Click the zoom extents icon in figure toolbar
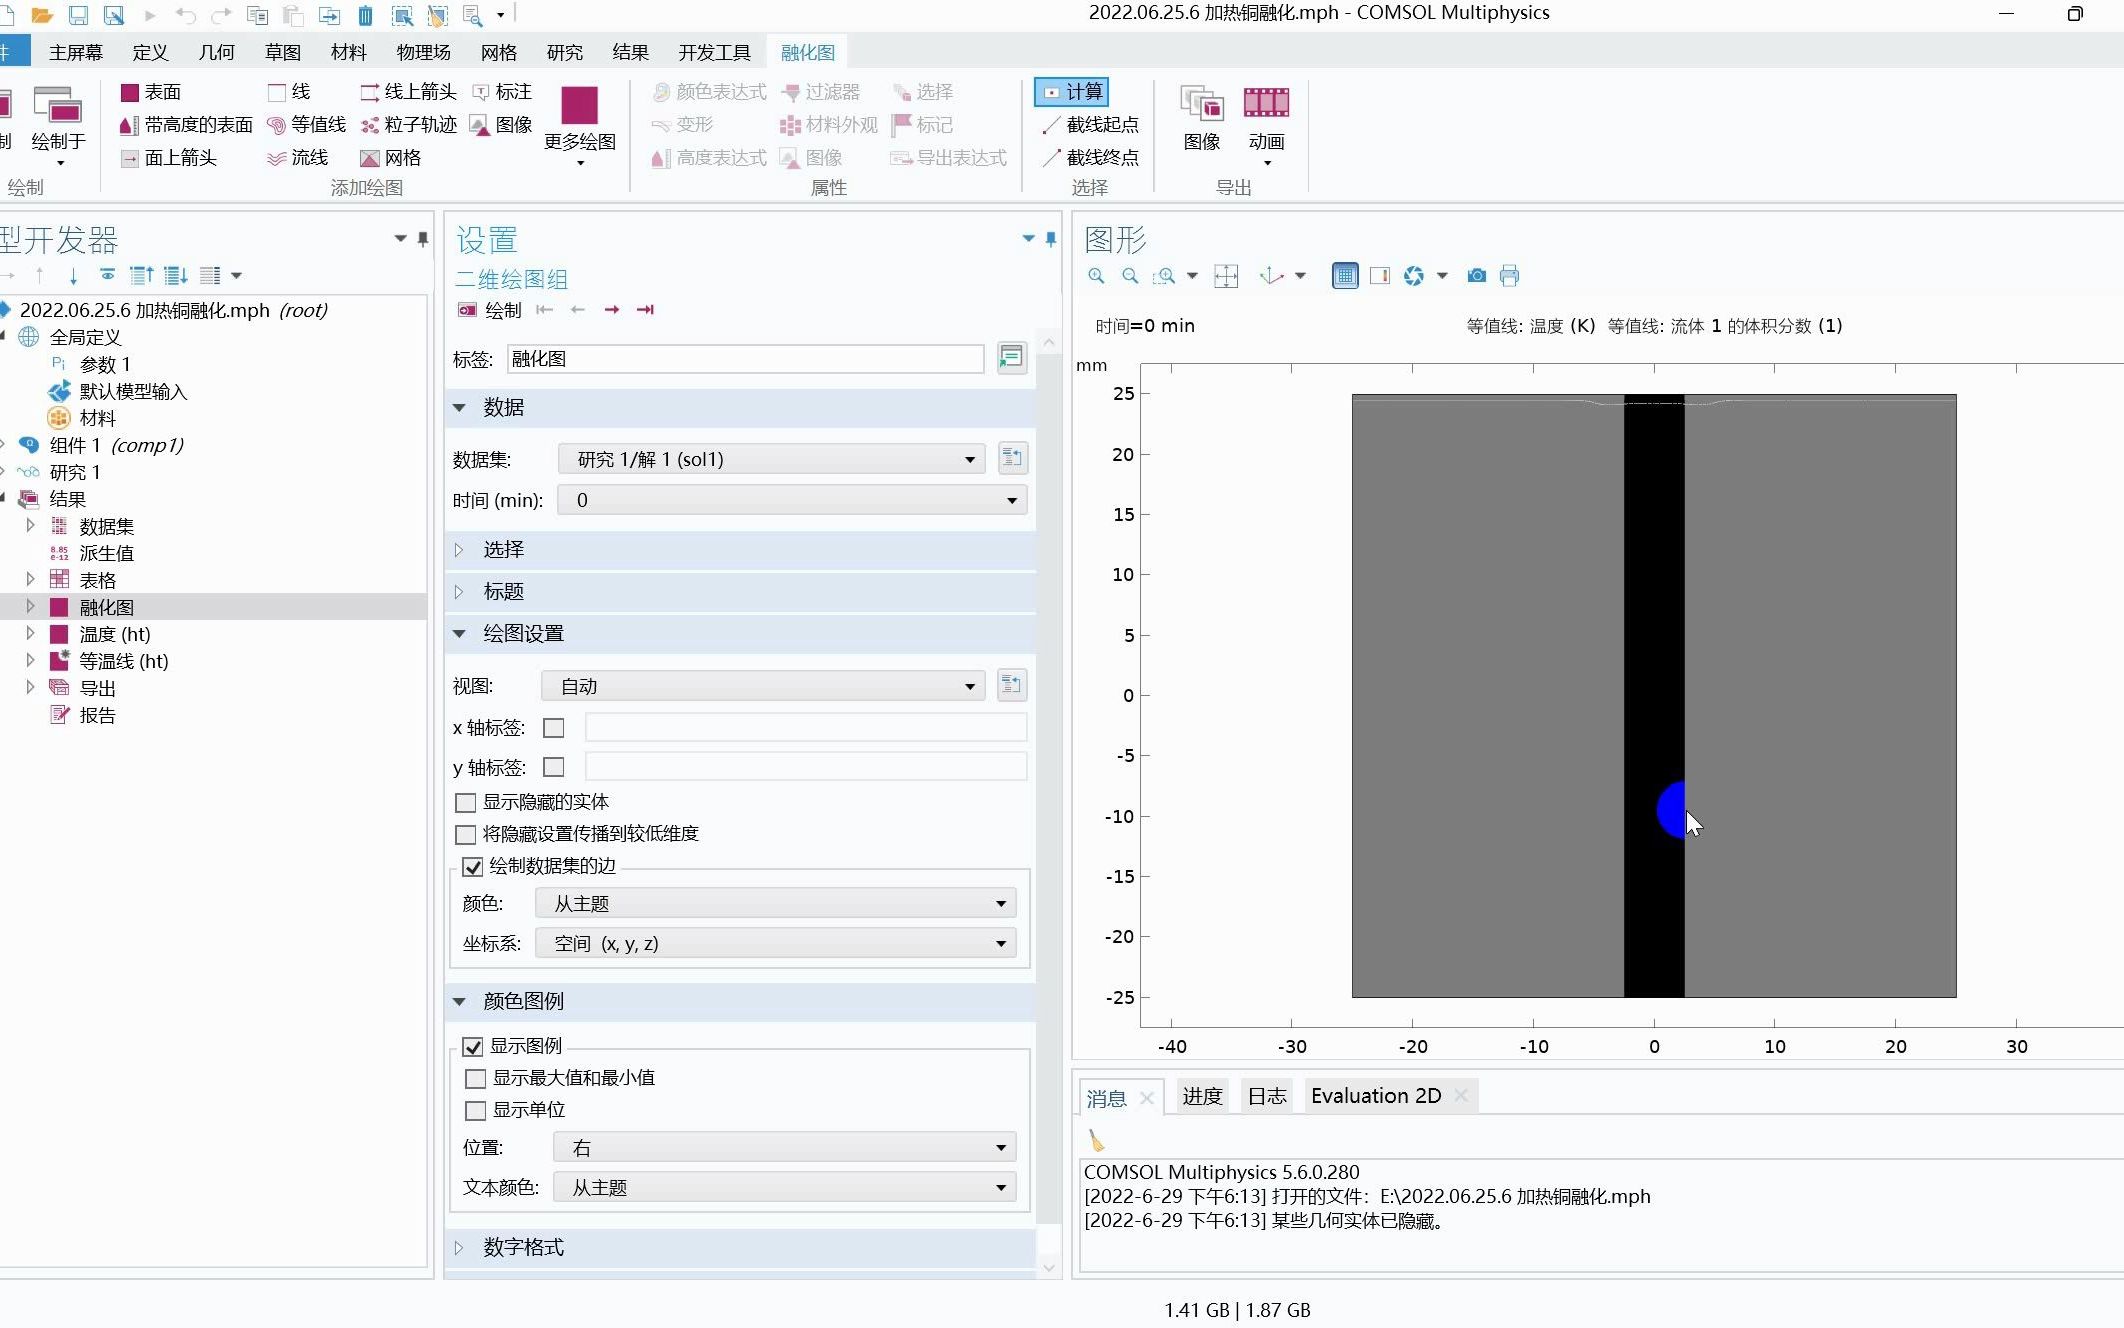The height and width of the screenshot is (1328, 2124). click(x=1229, y=275)
